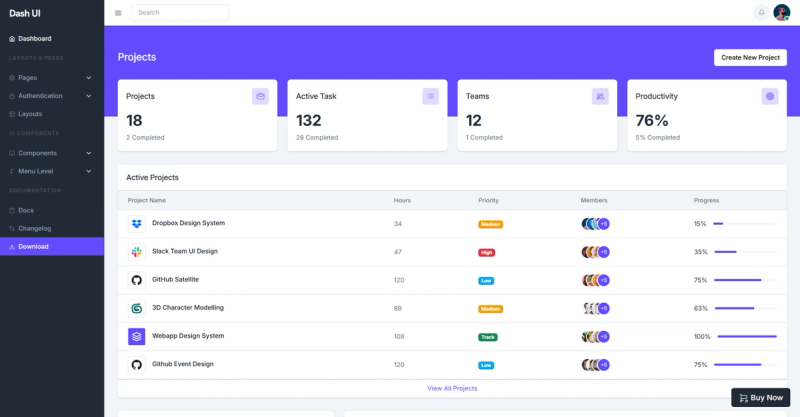Open the Dashboard menu item

[52, 39]
